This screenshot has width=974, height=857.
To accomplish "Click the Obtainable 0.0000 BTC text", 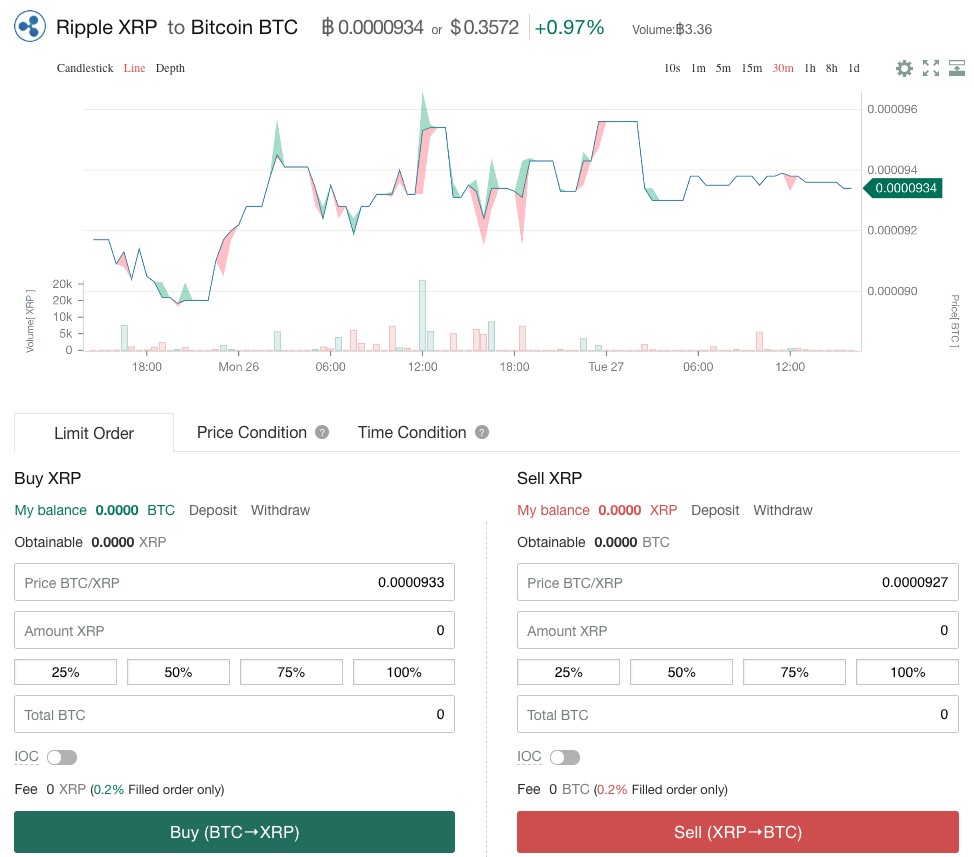I will click(x=593, y=542).
